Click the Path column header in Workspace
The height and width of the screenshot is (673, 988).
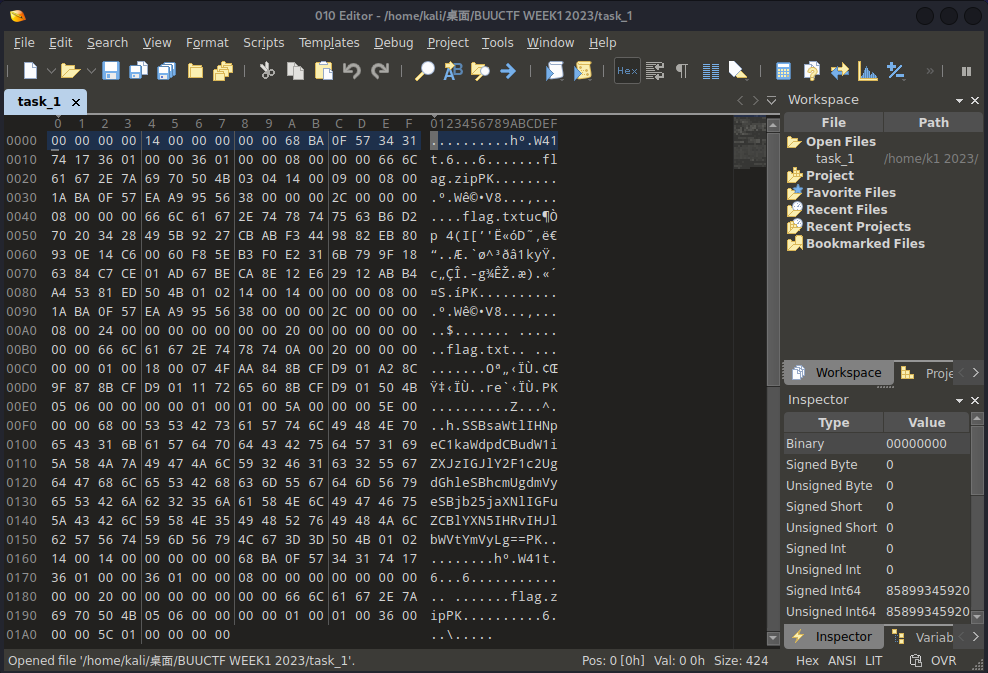(x=933, y=122)
